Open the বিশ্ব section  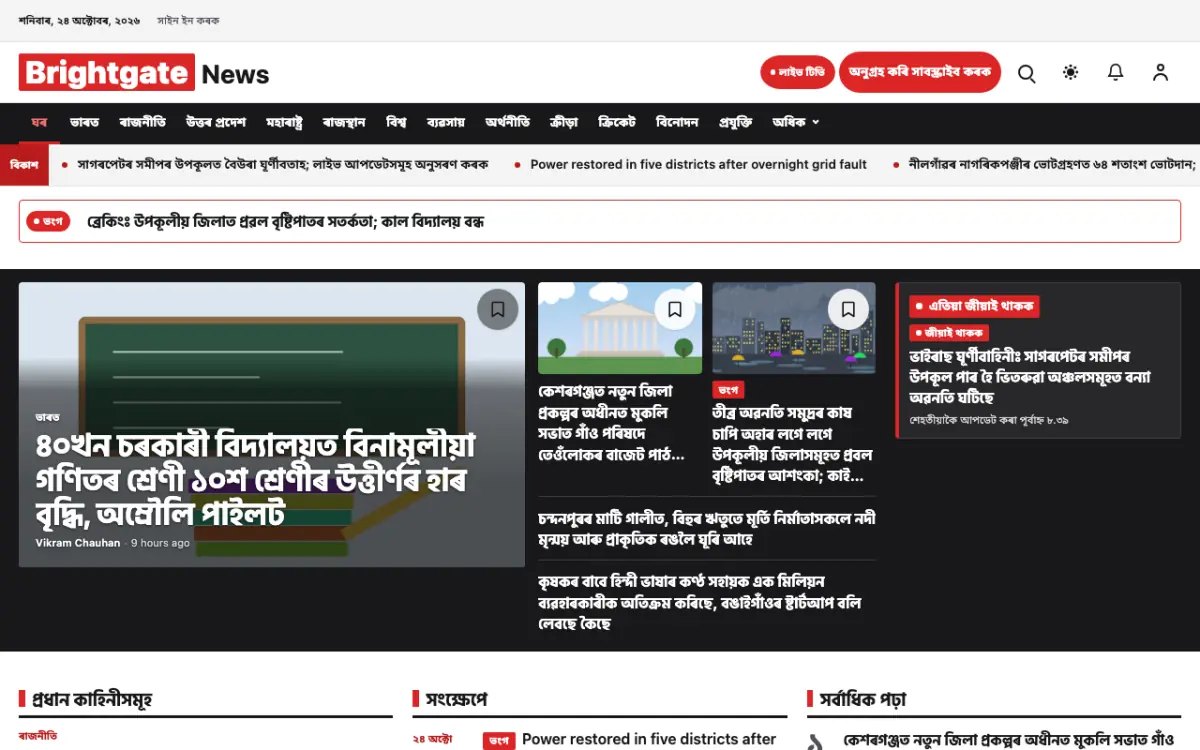coord(396,122)
